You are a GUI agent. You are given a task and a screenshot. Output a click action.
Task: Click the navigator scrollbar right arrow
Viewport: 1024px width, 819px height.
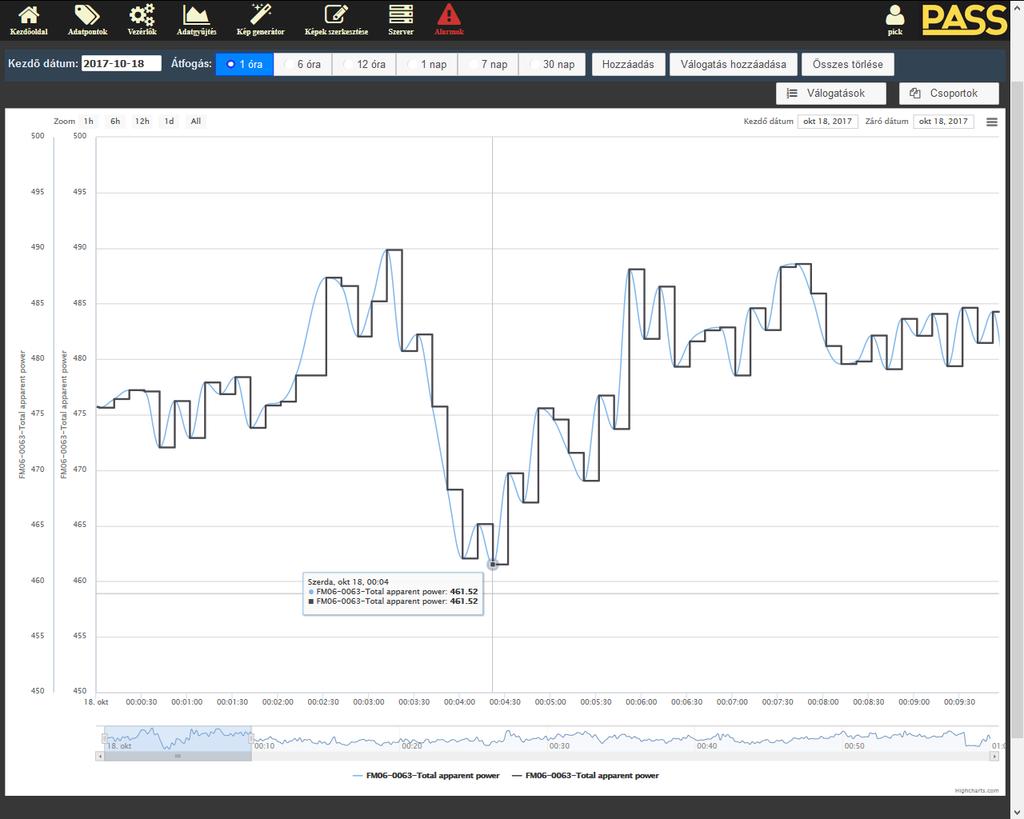(995, 756)
